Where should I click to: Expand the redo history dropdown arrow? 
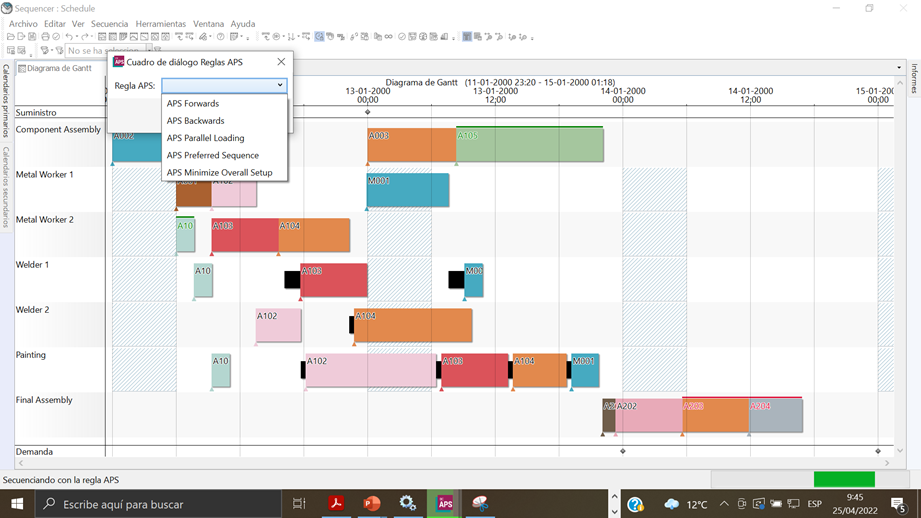[92, 36]
